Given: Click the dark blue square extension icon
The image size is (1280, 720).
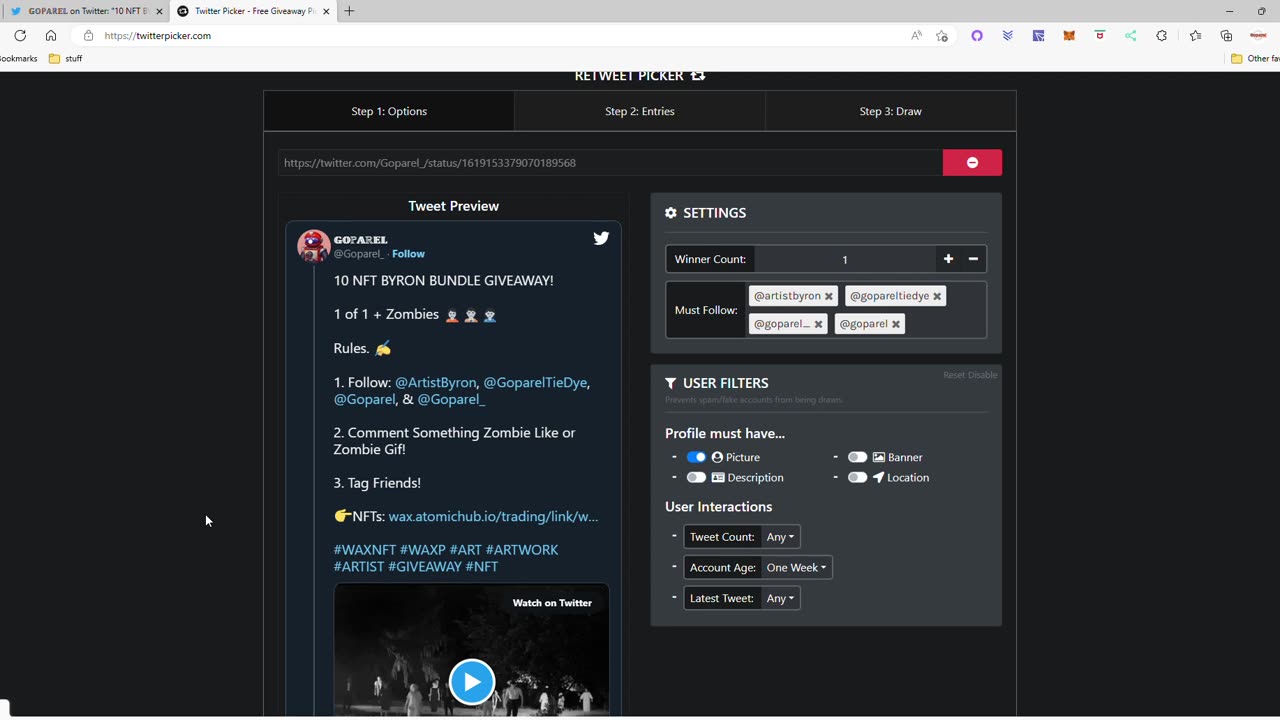Looking at the screenshot, I should pos(1039,36).
